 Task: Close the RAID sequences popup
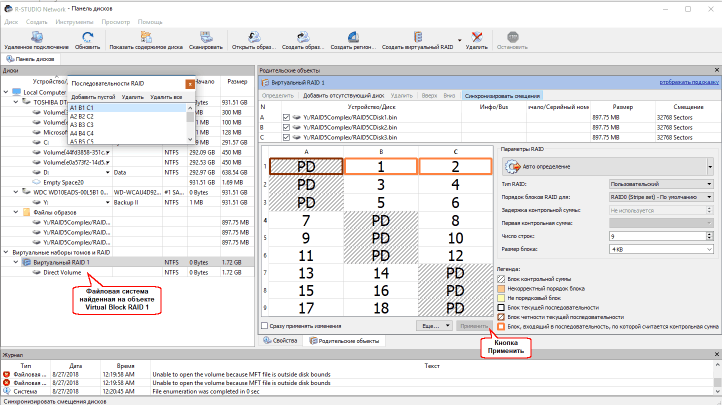(x=190, y=84)
